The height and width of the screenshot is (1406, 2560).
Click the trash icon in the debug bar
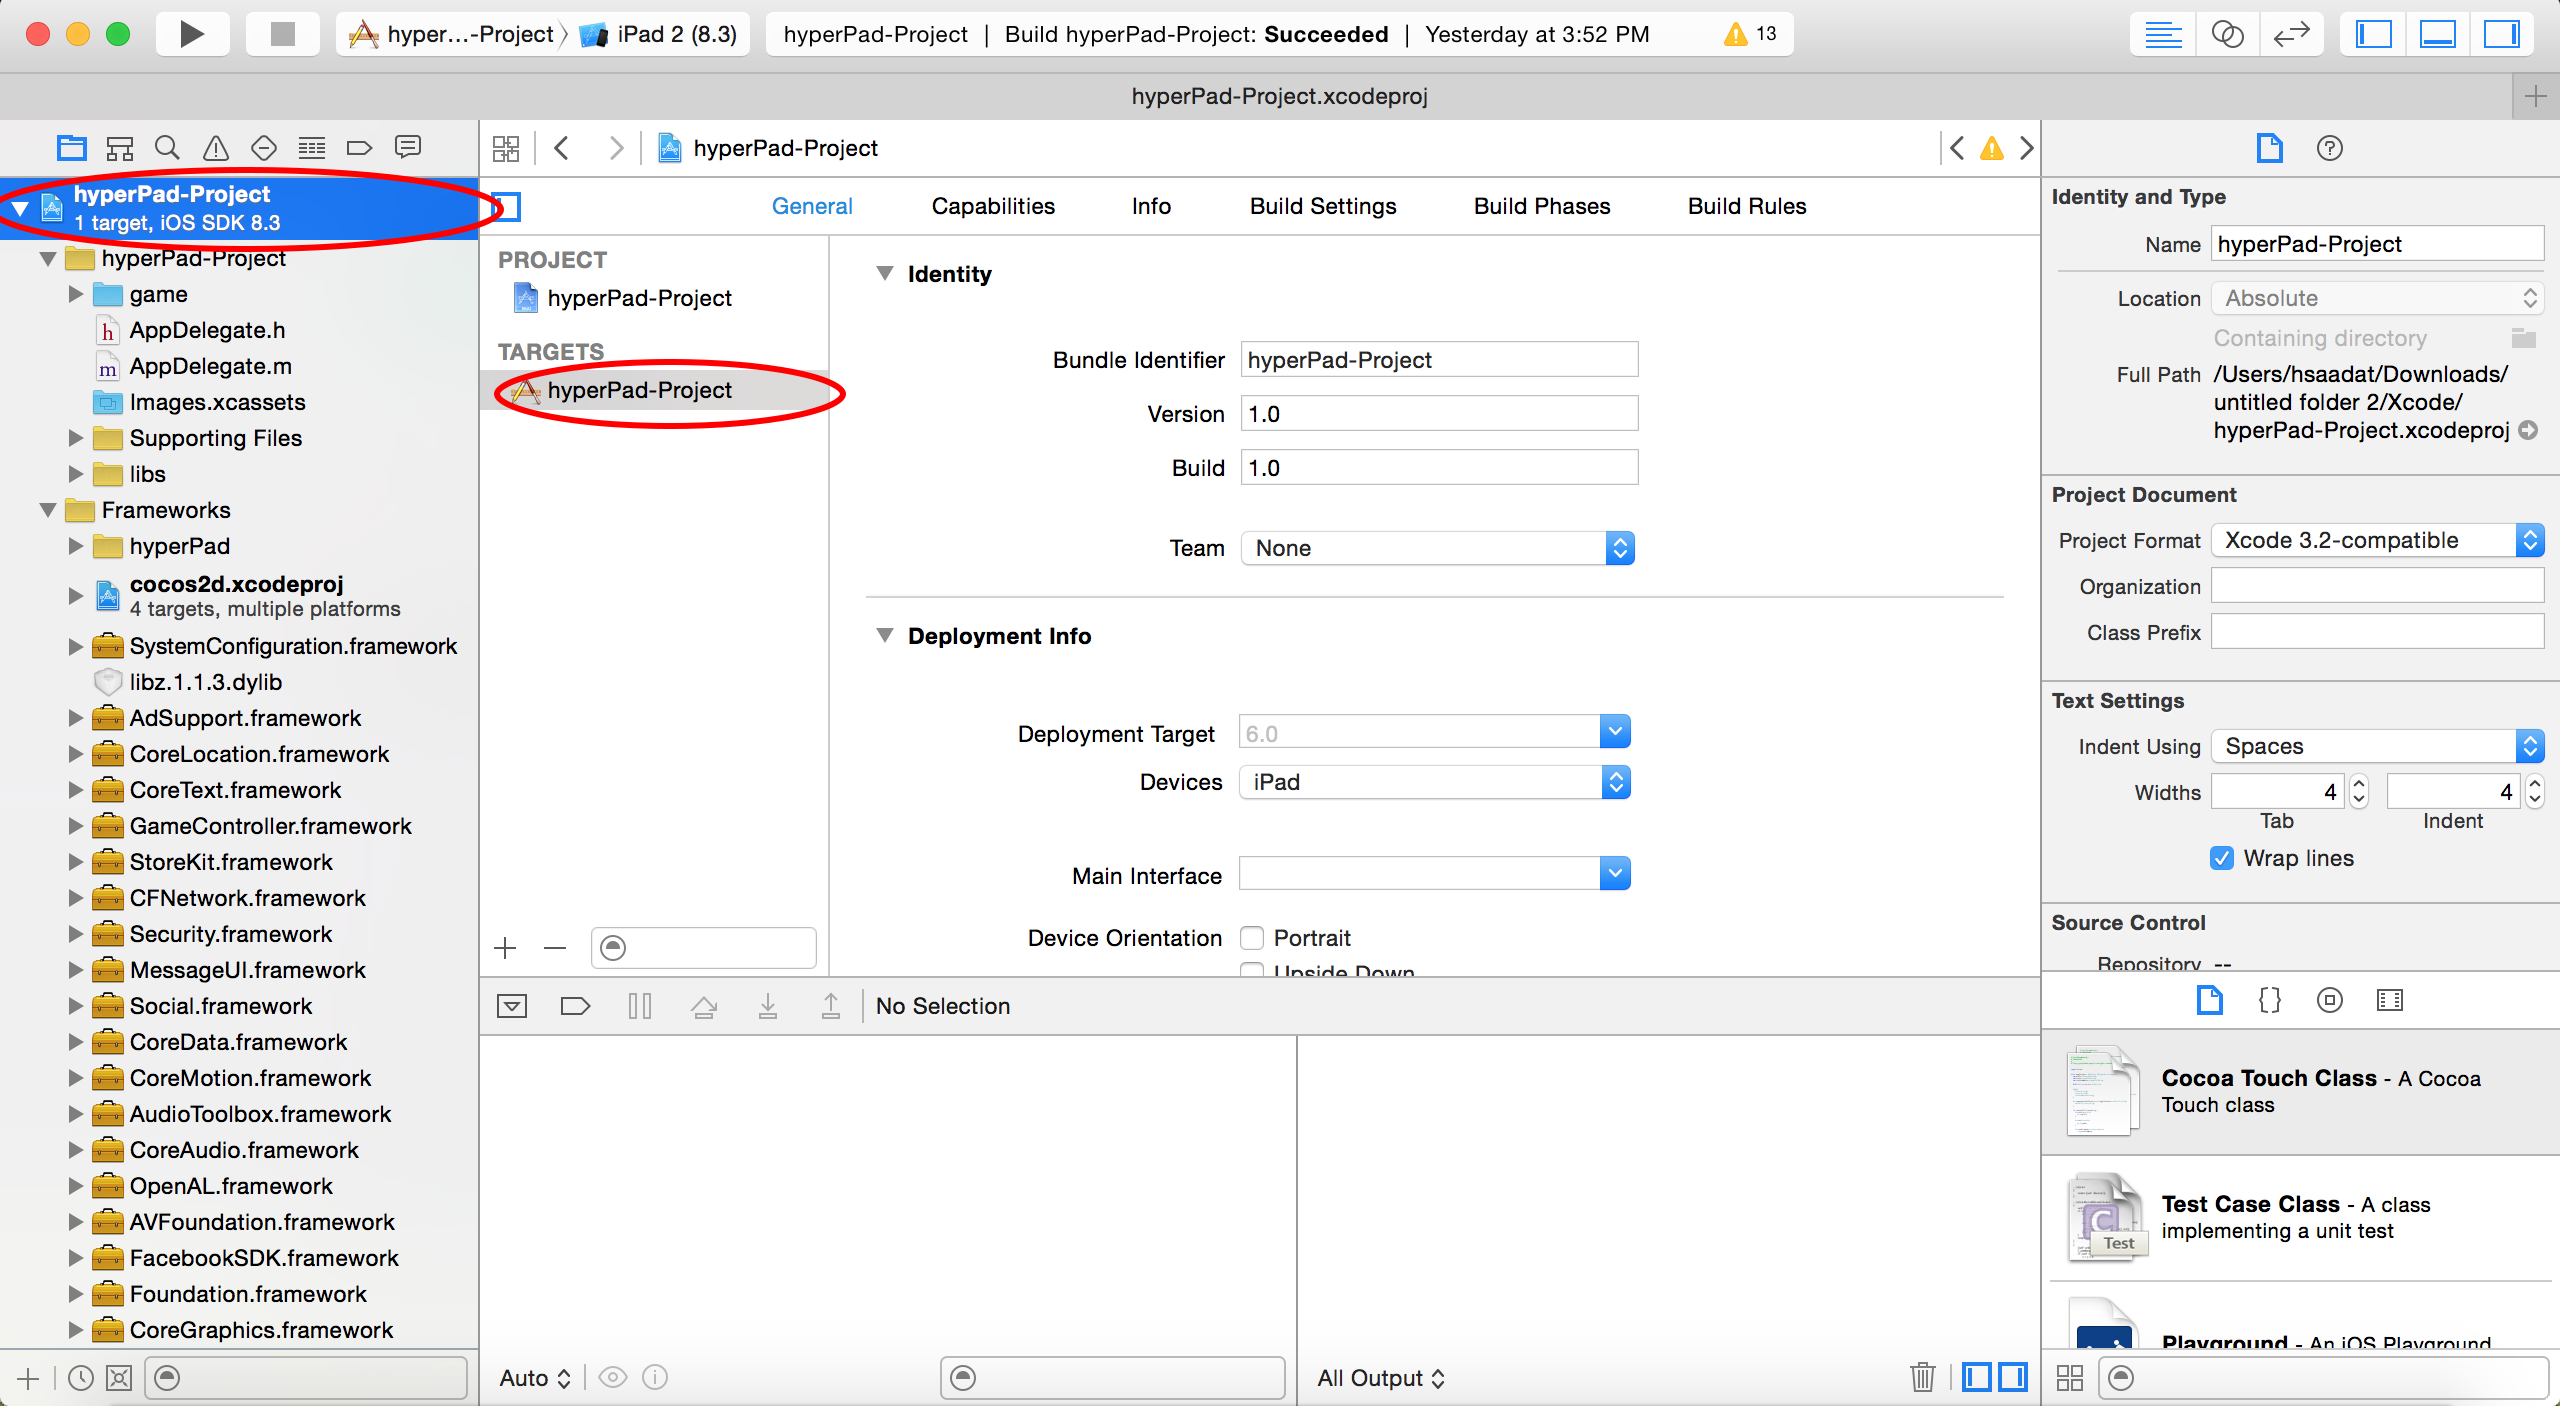[x=1922, y=1377]
